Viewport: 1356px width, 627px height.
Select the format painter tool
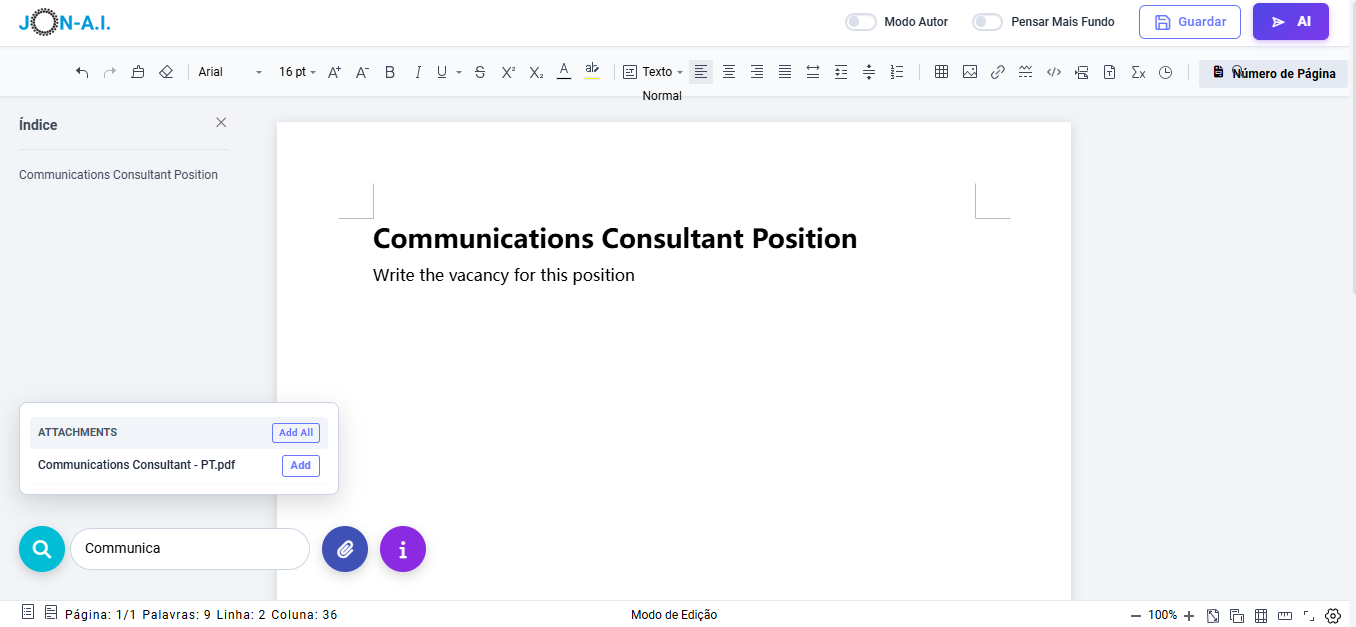138,72
